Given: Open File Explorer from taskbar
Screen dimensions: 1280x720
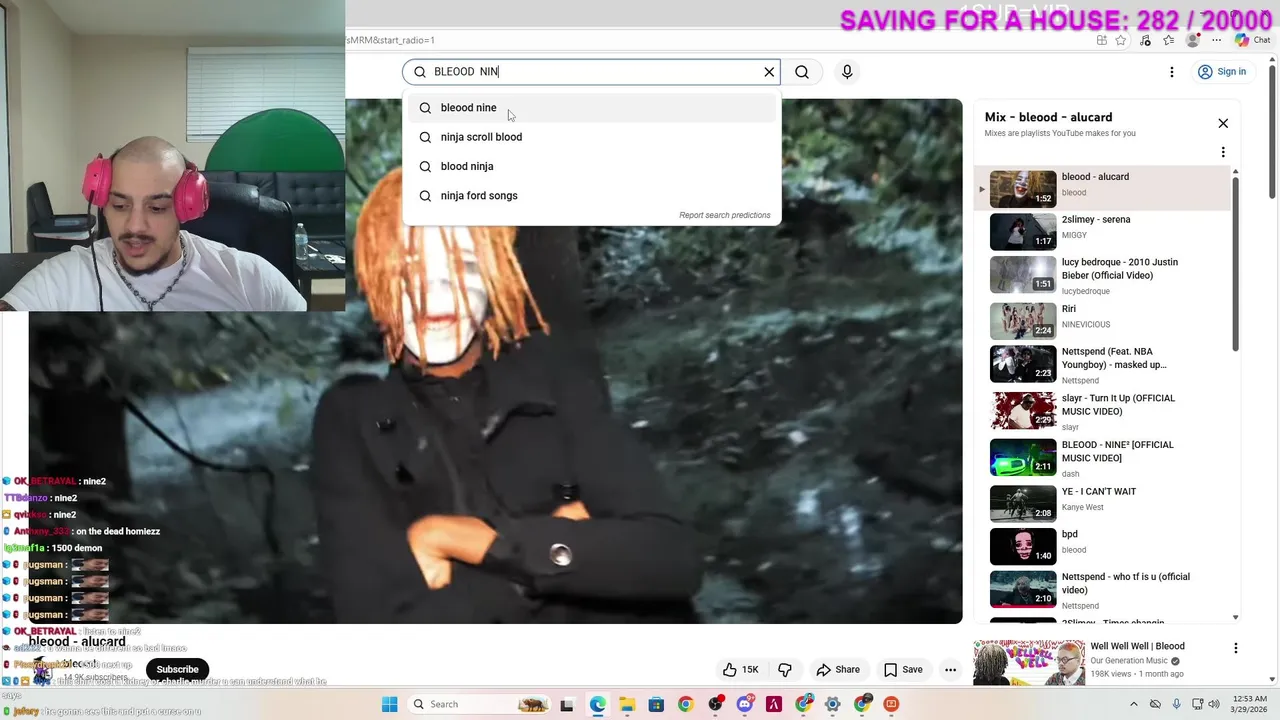Looking at the screenshot, I should 627,704.
